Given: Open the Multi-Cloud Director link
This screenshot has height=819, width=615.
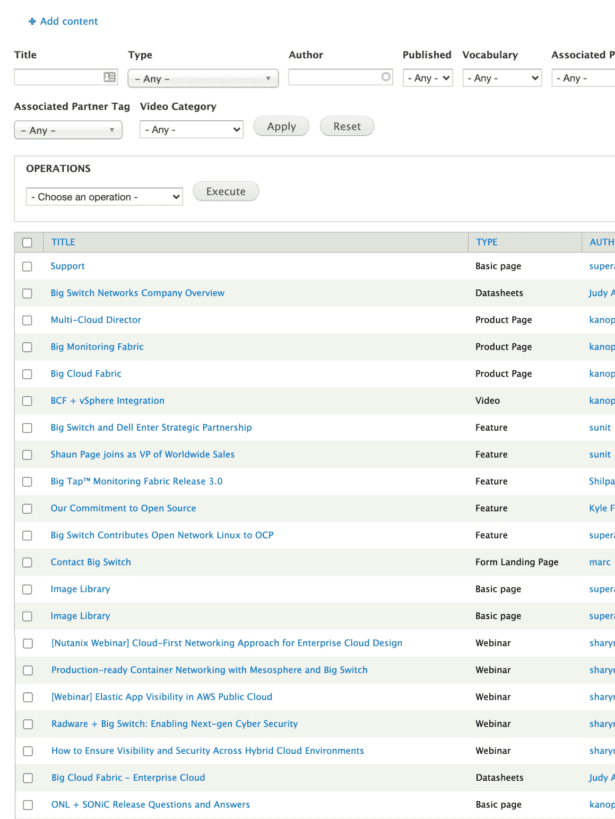Looking at the screenshot, I should tap(96, 320).
